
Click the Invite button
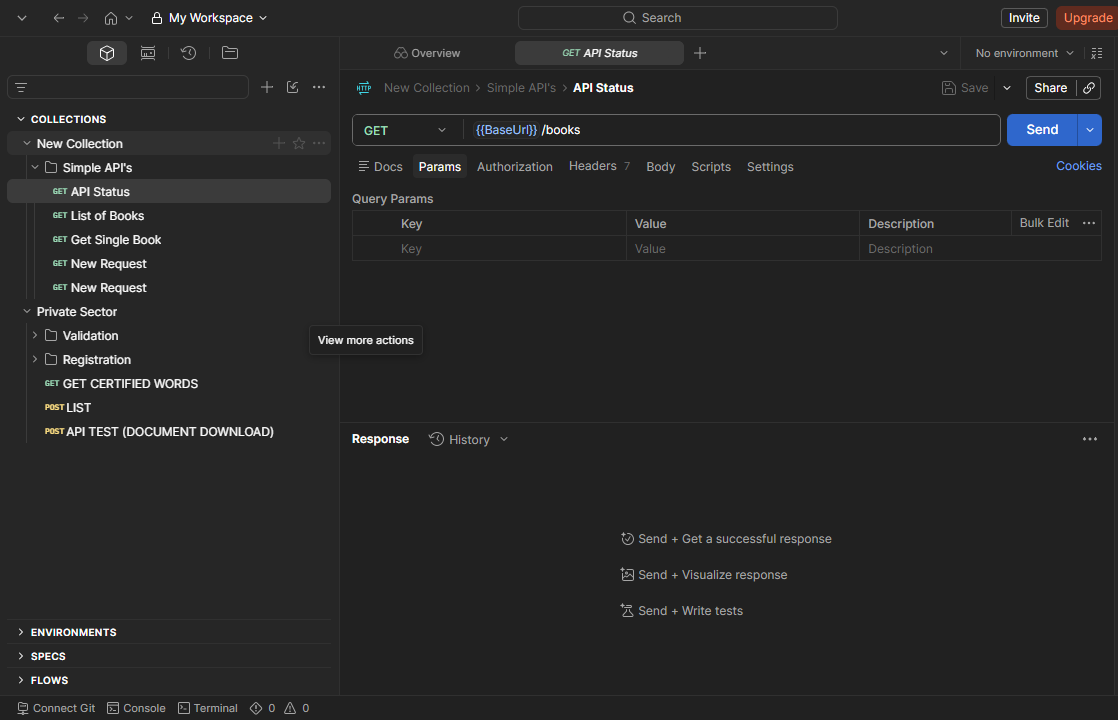click(x=1024, y=18)
